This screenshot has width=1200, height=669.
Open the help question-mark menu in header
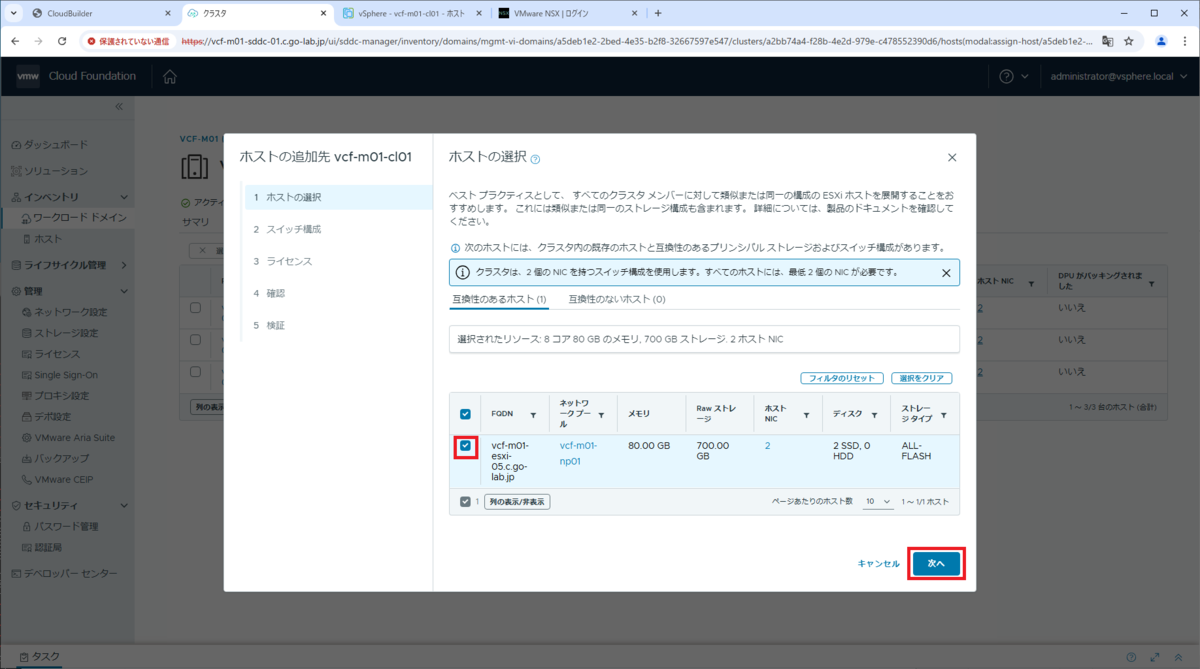tap(1013, 77)
